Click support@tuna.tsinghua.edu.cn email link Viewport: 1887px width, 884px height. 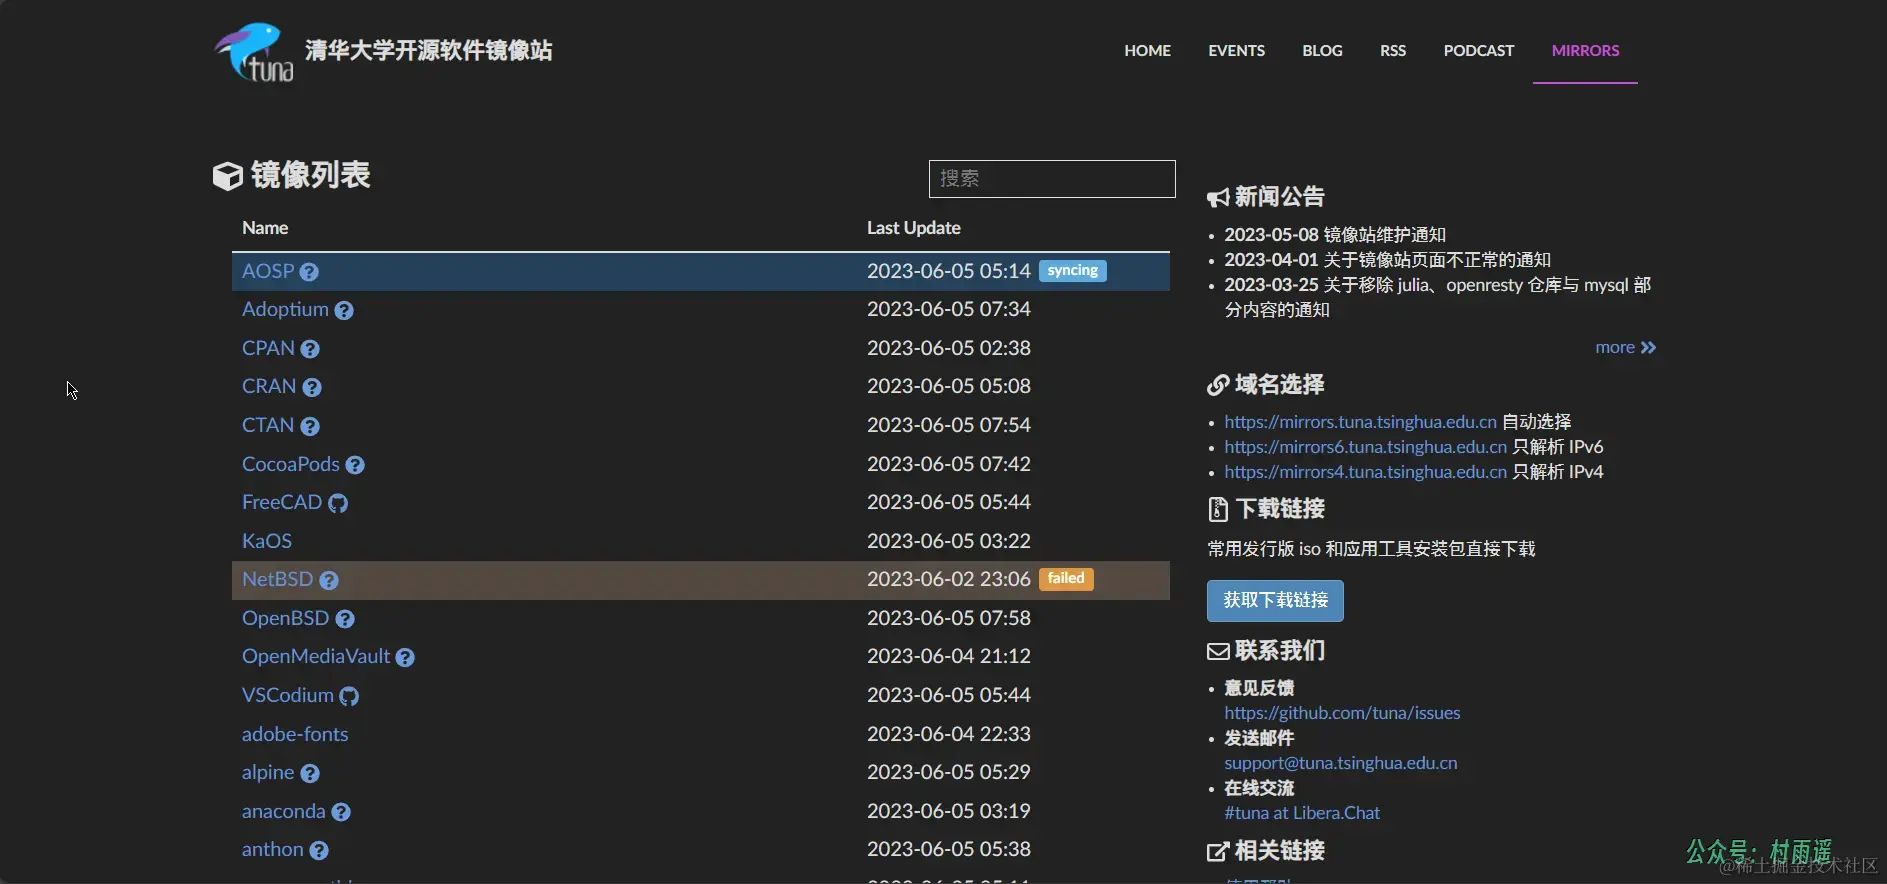(x=1341, y=764)
